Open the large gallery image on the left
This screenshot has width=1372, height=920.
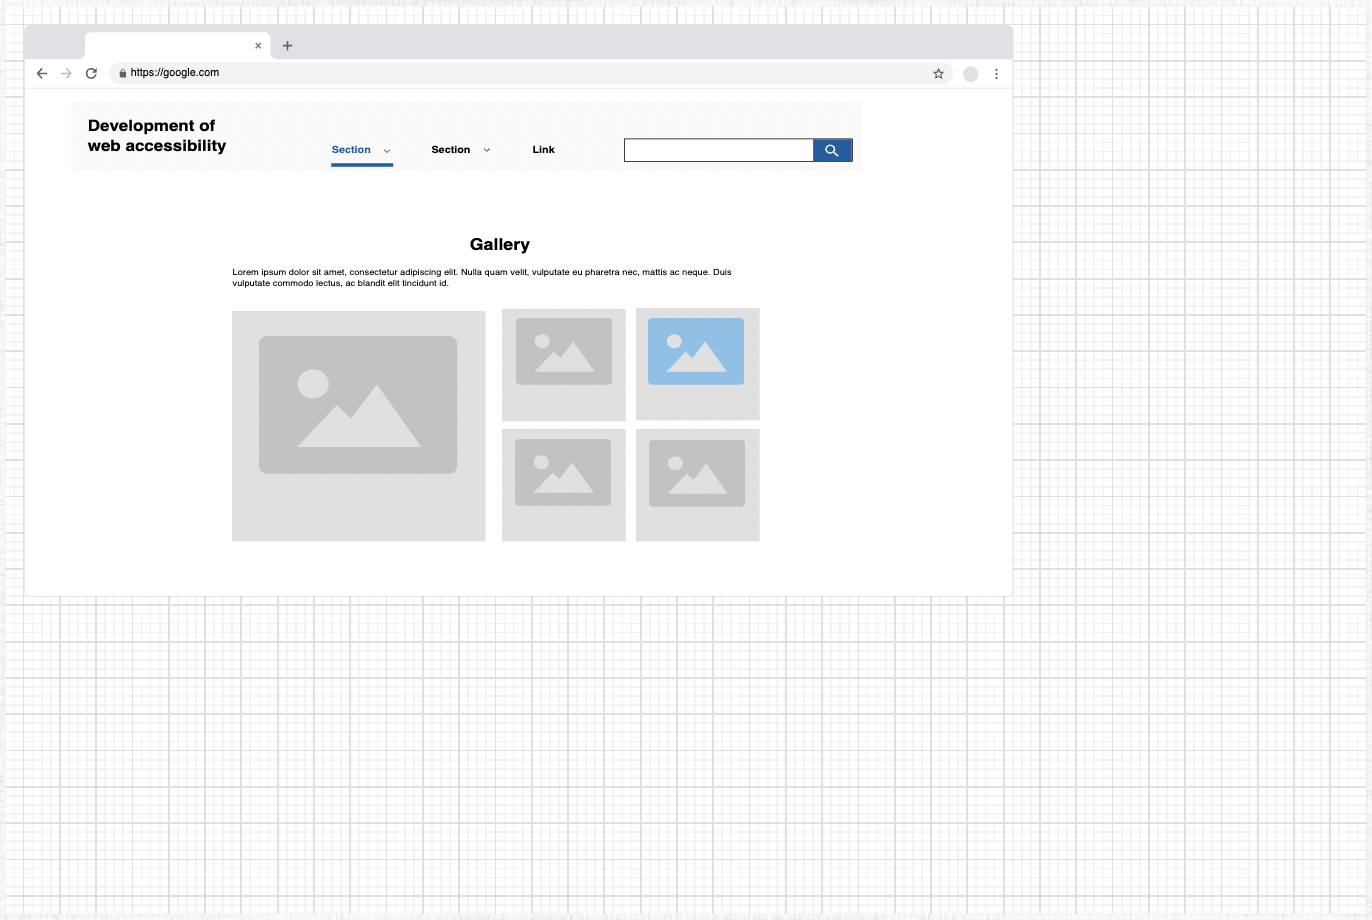[358, 426]
